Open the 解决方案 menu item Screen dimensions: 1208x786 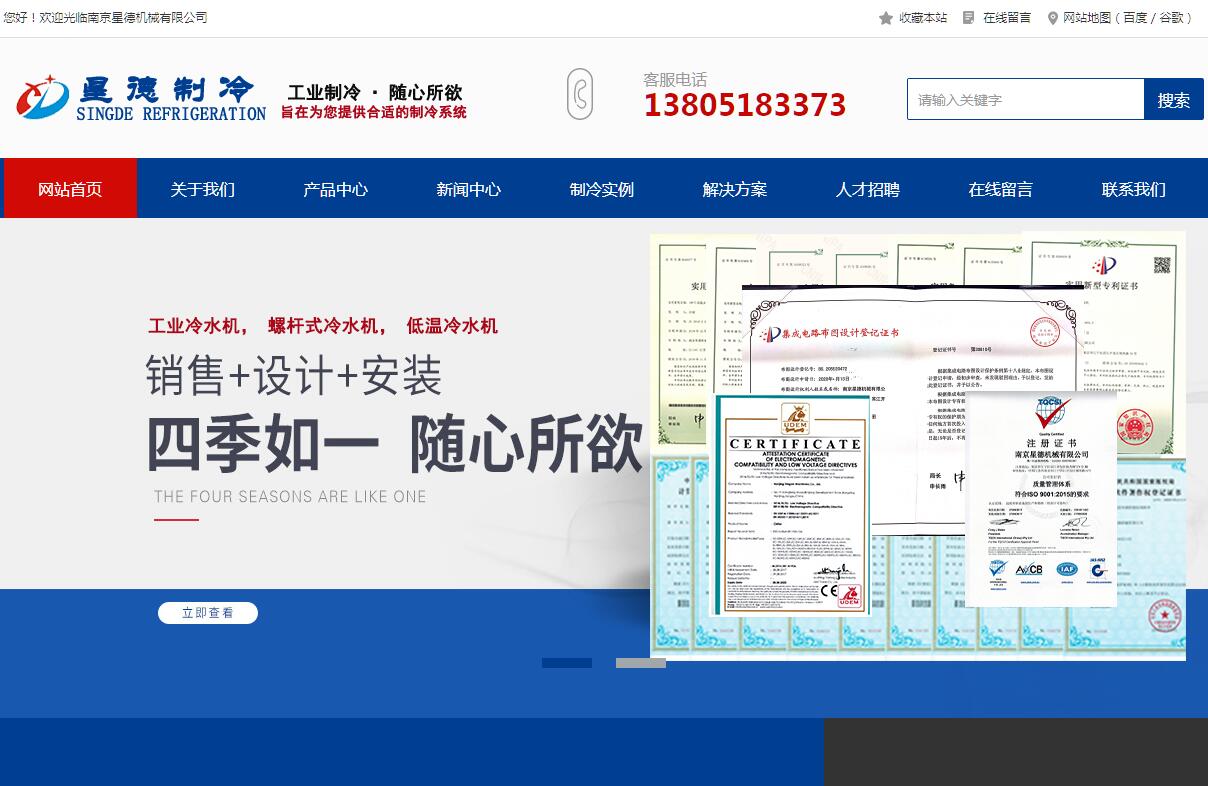(735, 188)
